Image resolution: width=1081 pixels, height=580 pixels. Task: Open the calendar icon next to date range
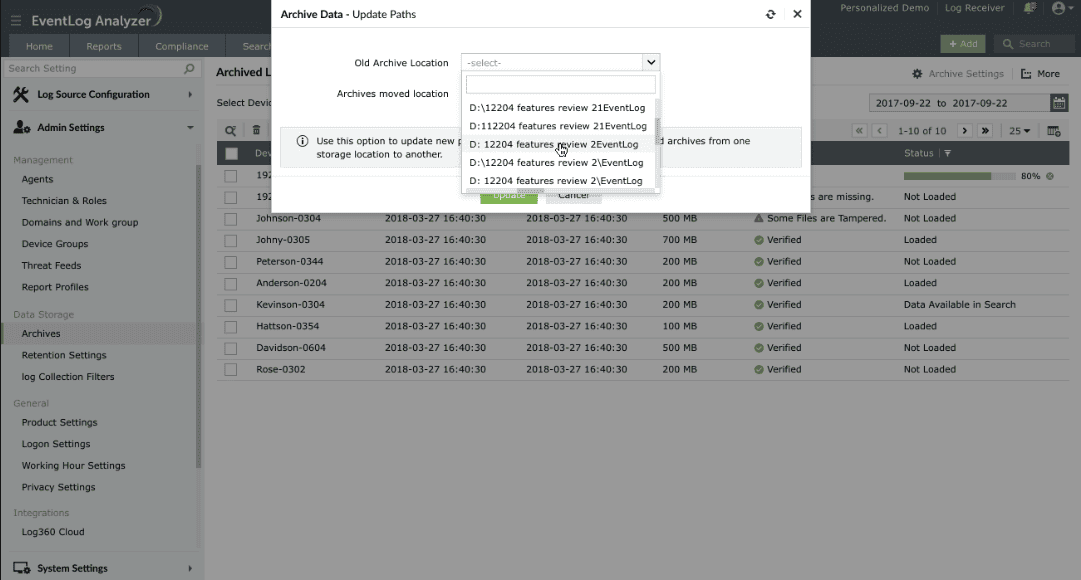pyautogui.click(x=1059, y=102)
